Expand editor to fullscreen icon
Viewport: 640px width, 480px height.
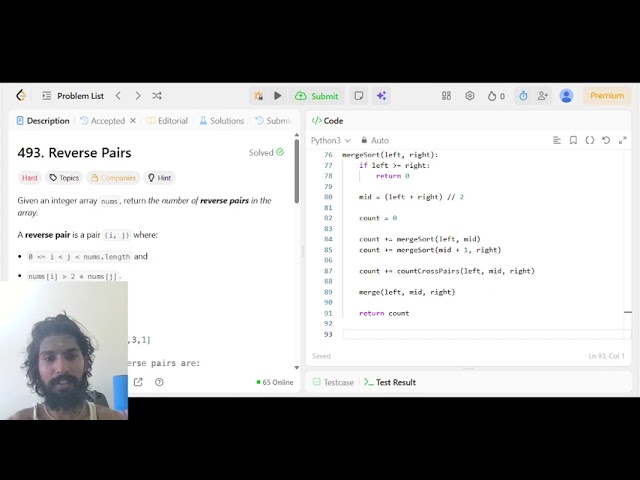point(622,140)
